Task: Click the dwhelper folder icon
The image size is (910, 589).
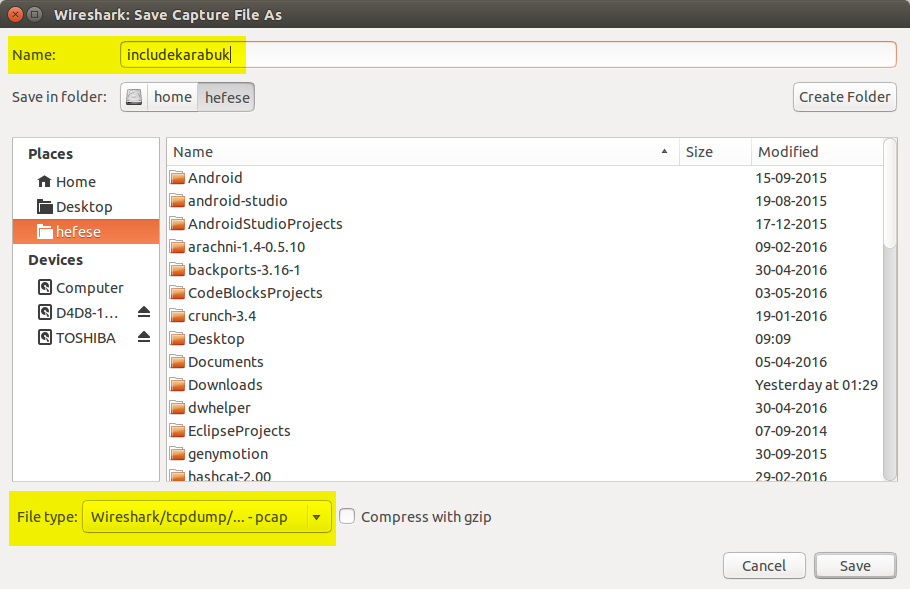Action: (x=178, y=408)
